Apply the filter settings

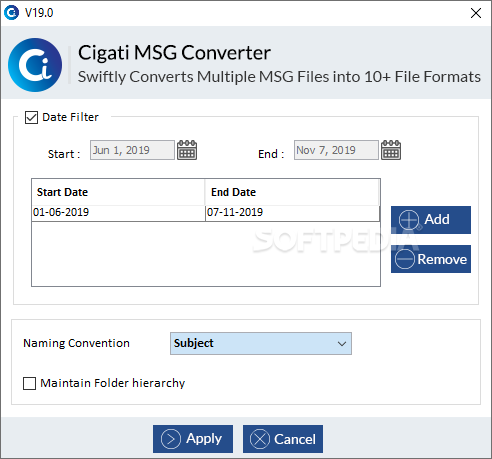[x=193, y=439]
